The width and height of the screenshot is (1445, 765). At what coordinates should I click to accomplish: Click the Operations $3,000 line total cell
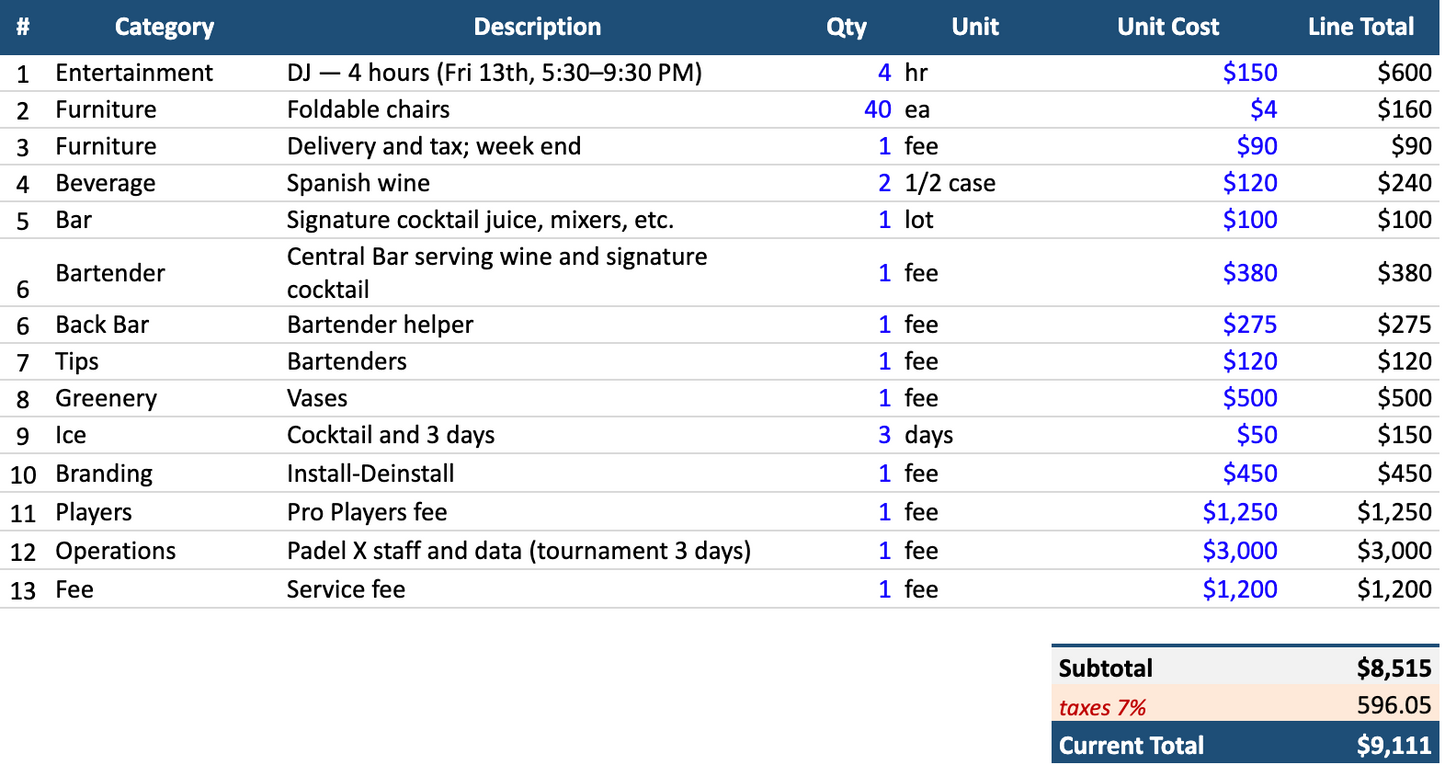coord(1361,551)
